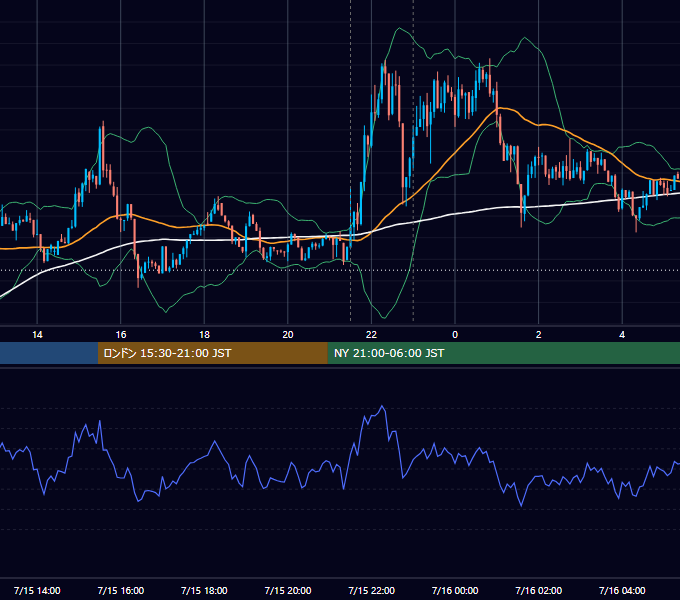This screenshot has height=600, width=680.
Task: Select the ロンドン 15:30-21:00 JST session bar
Action: point(212,353)
